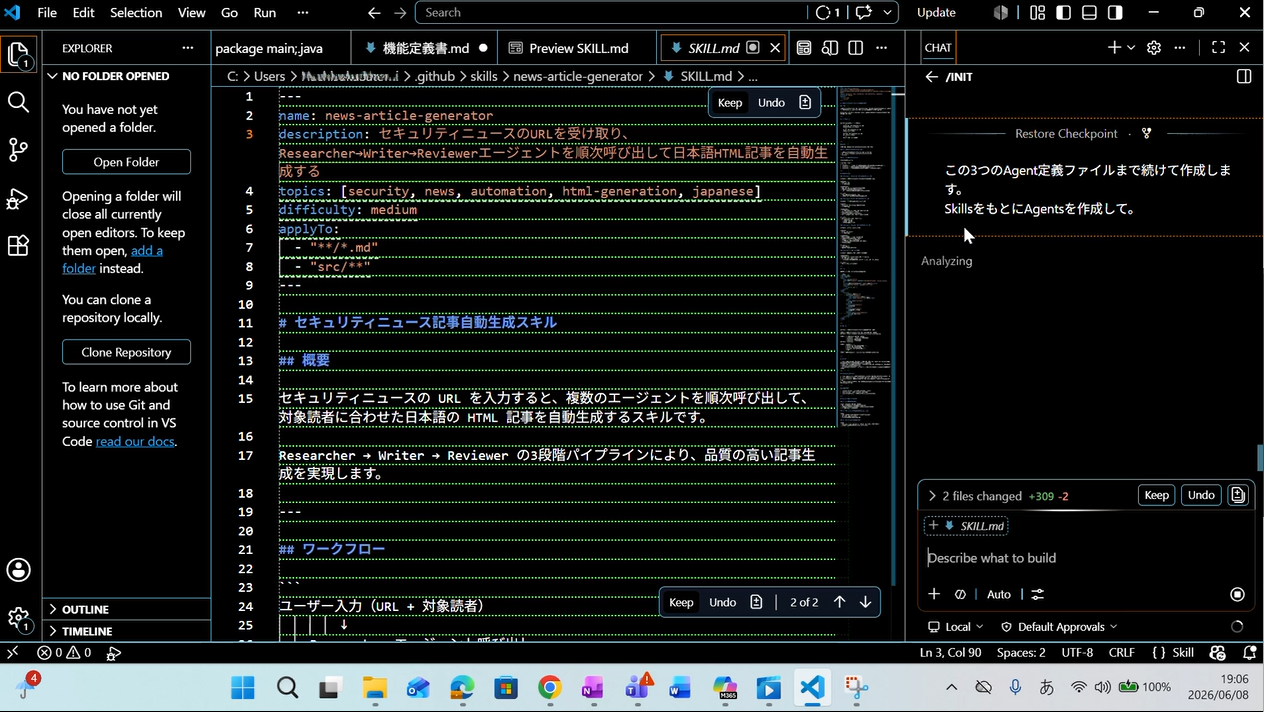Go forward with the navigation arrow
1264x712 pixels.
tap(400, 13)
